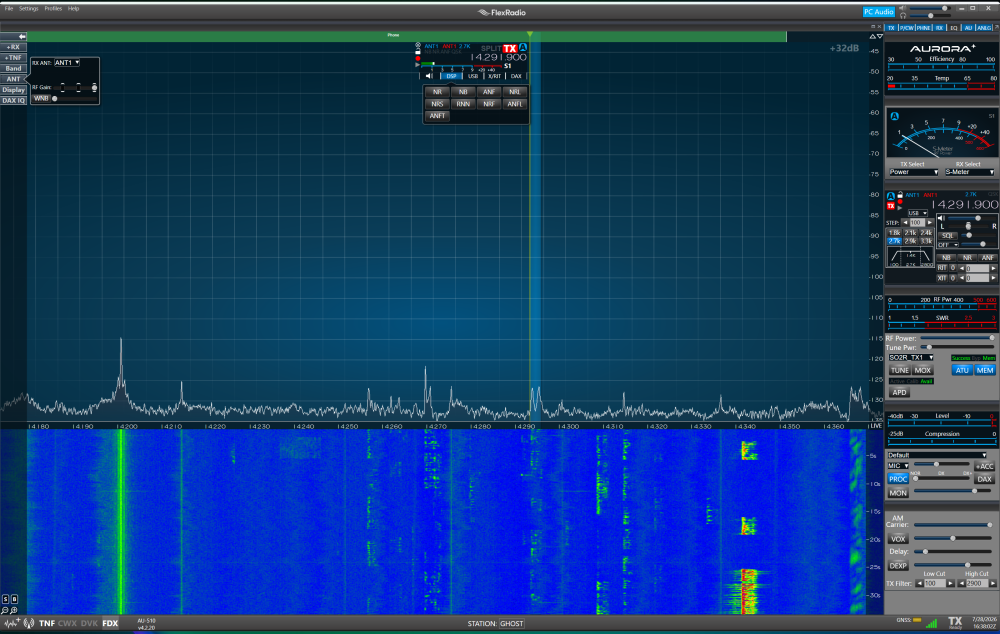Click the ATU button
The image size is (1000, 634).
click(962, 370)
